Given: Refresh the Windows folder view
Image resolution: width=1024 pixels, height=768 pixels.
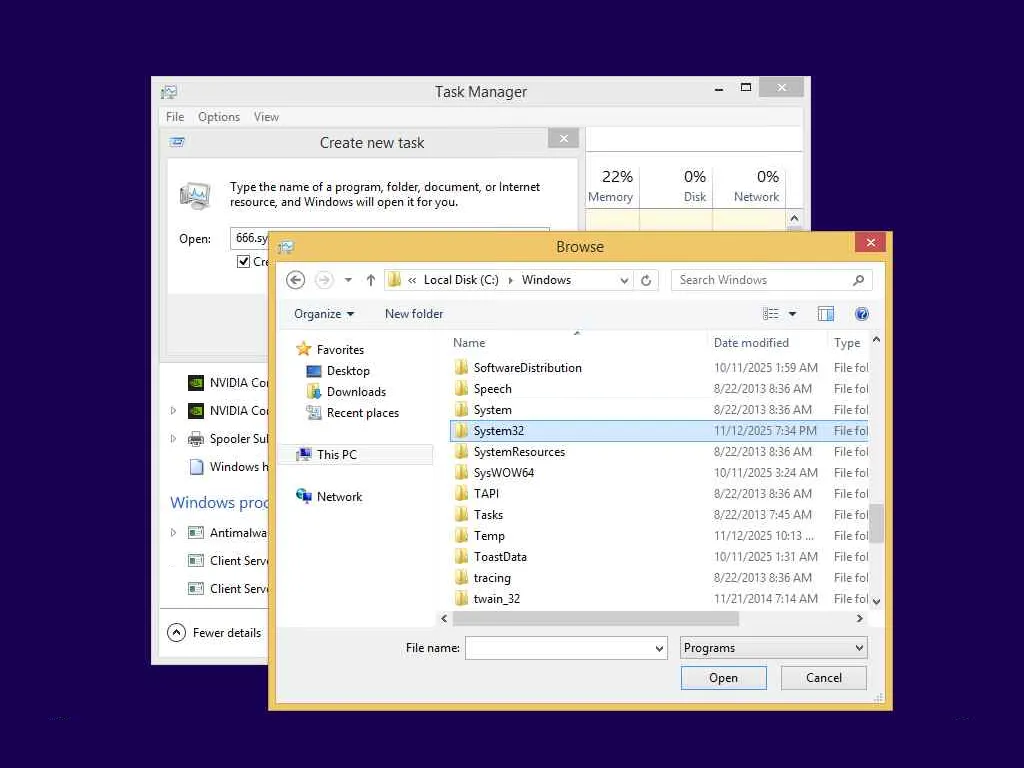Looking at the screenshot, I should (x=646, y=280).
